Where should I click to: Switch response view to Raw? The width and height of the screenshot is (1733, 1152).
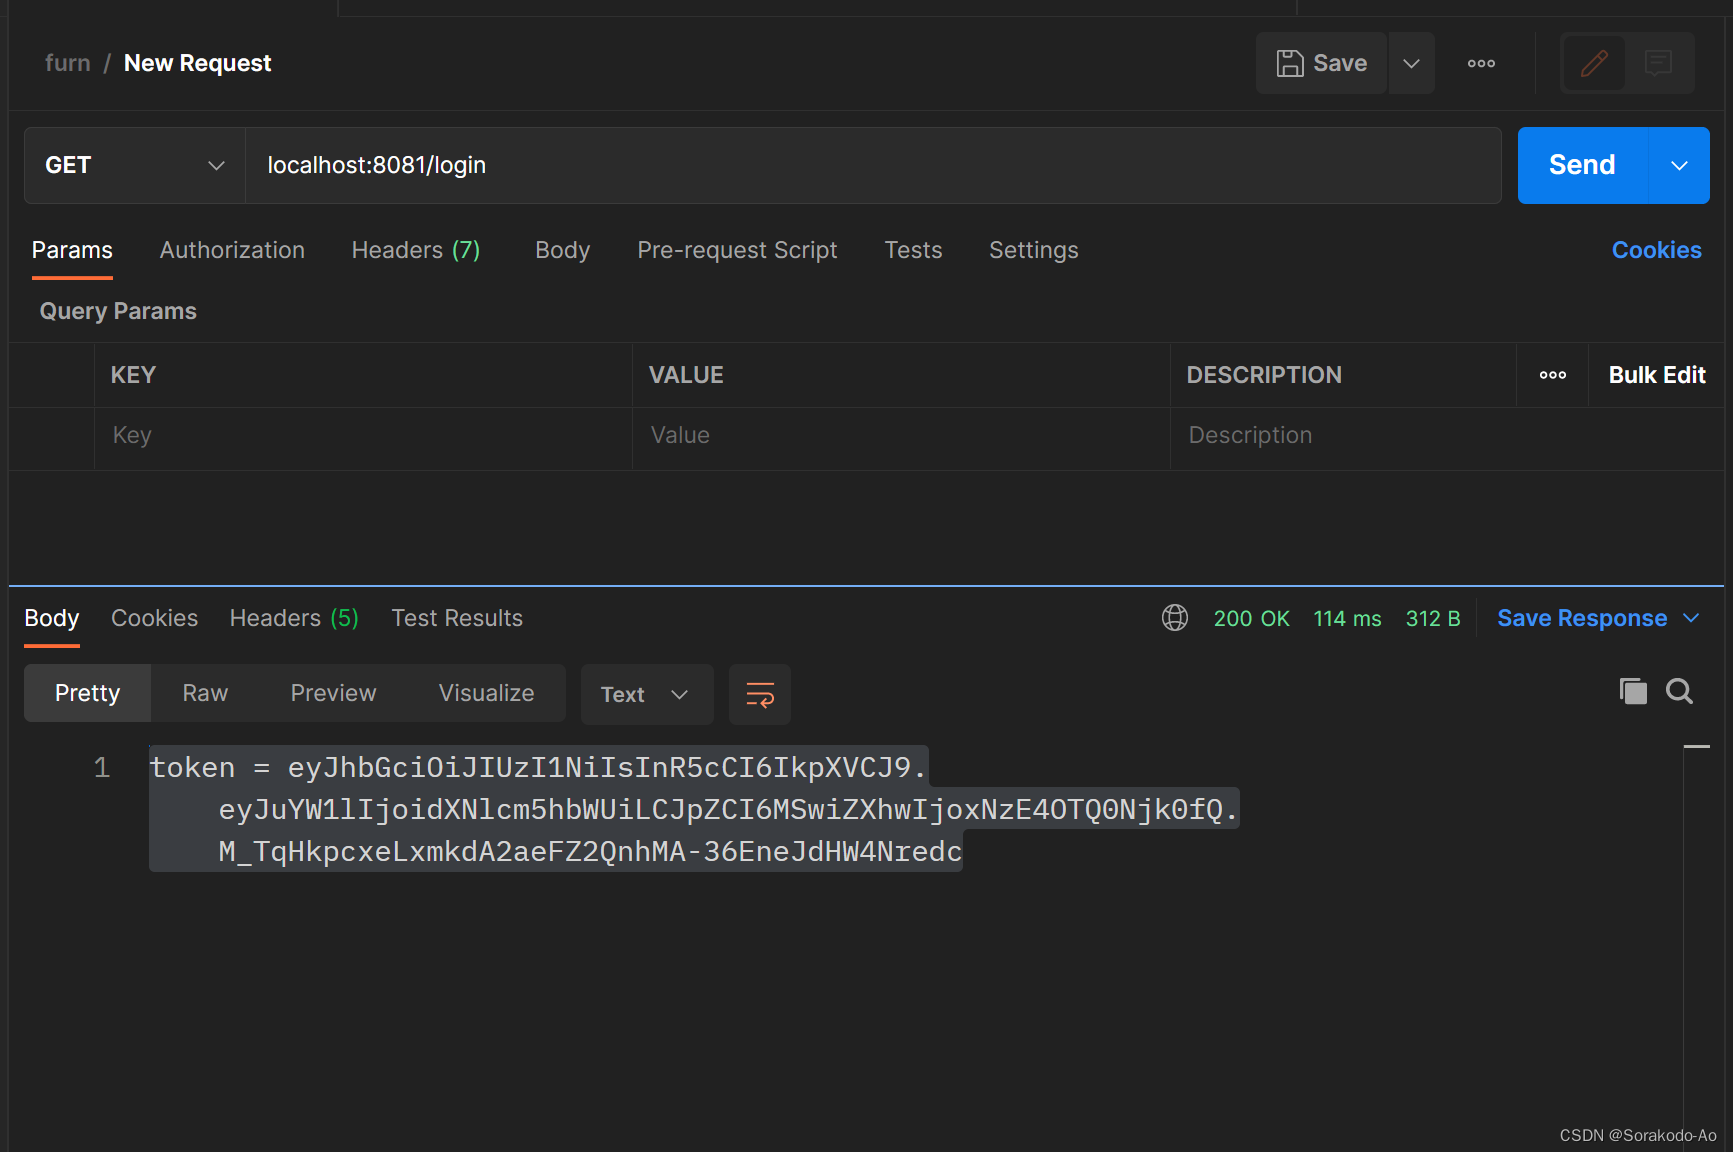click(204, 692)
